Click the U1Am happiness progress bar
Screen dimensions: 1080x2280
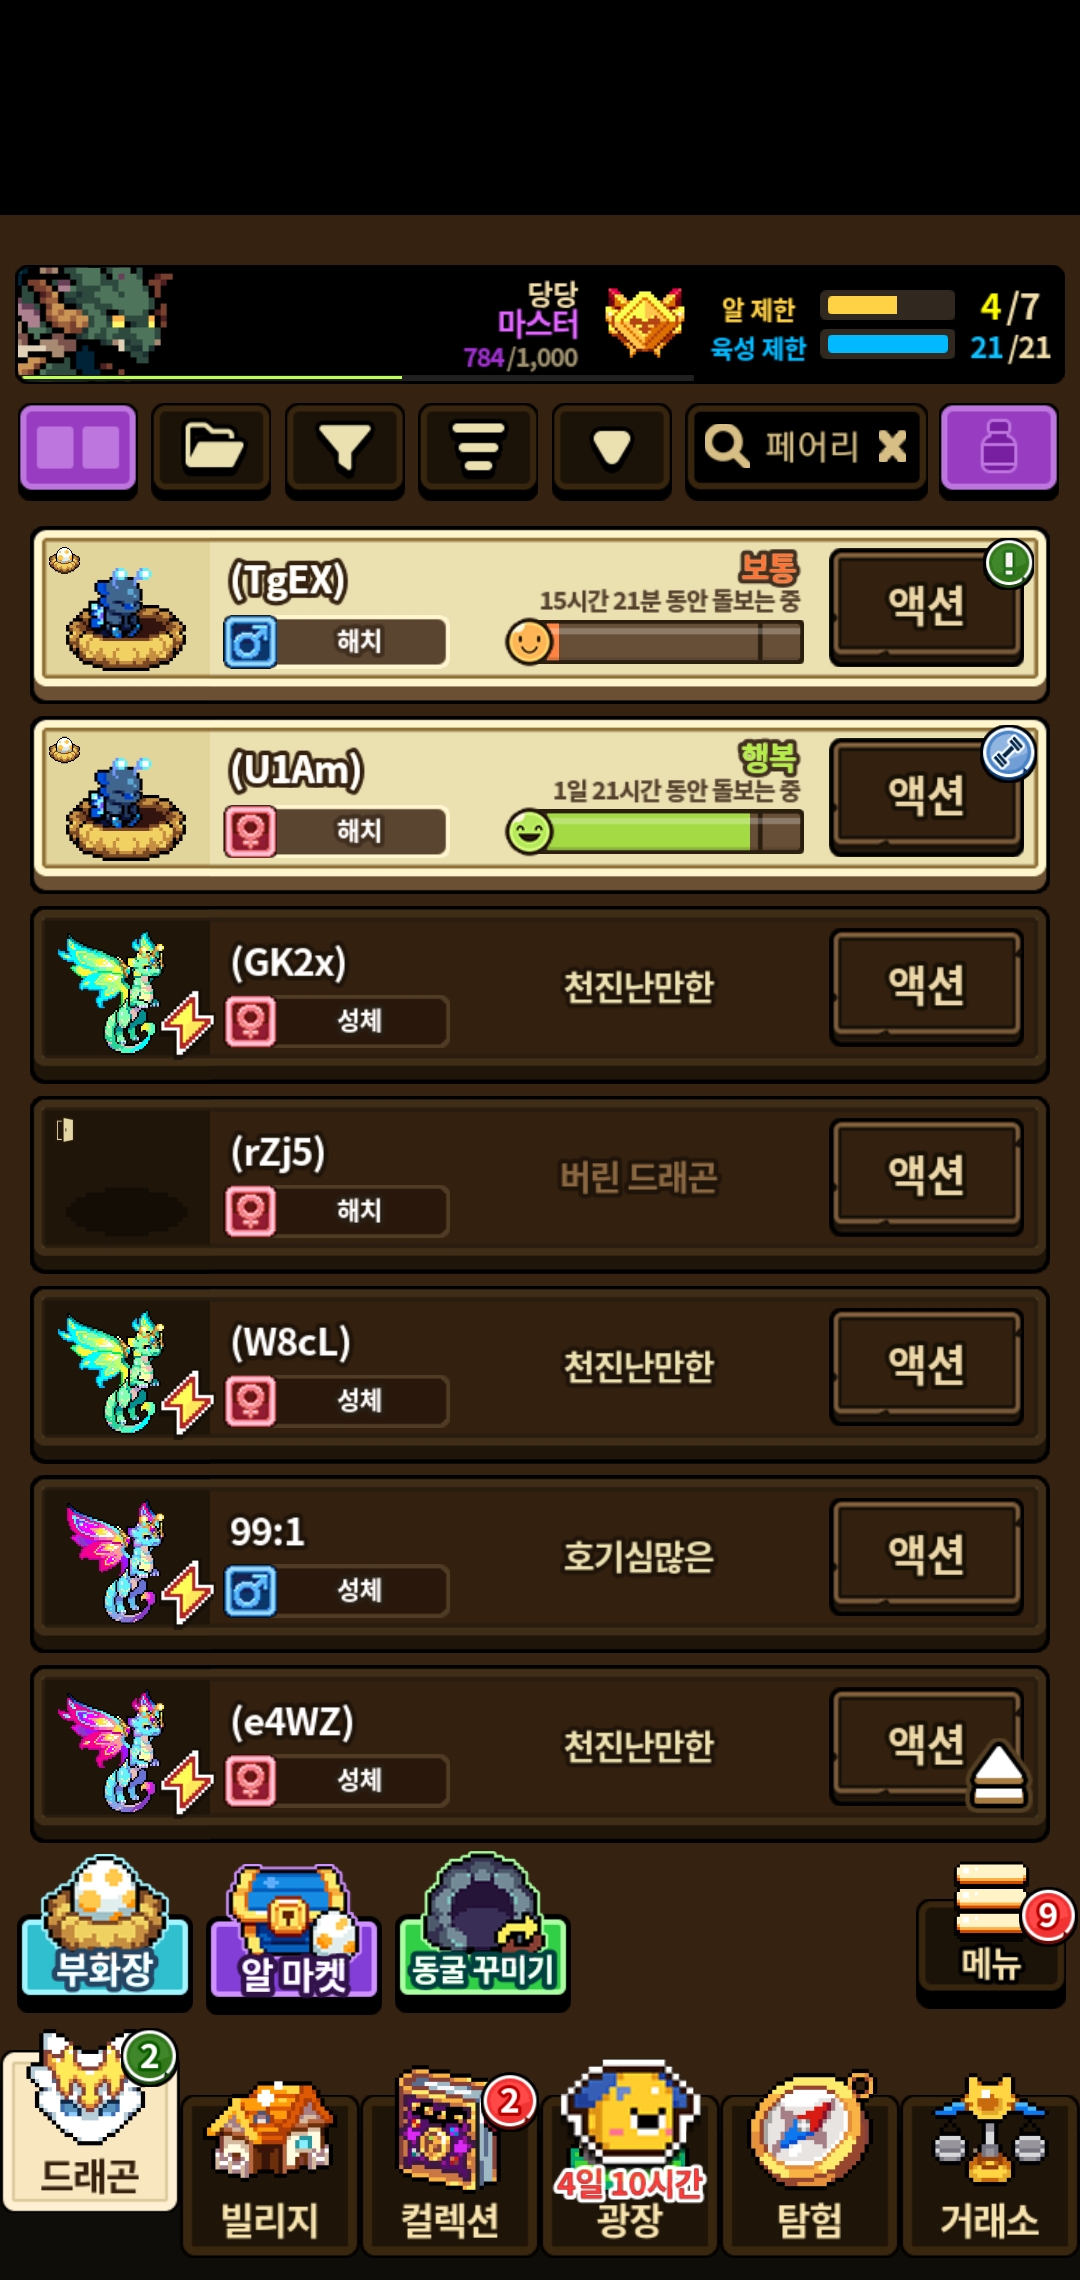click(655, 832)
